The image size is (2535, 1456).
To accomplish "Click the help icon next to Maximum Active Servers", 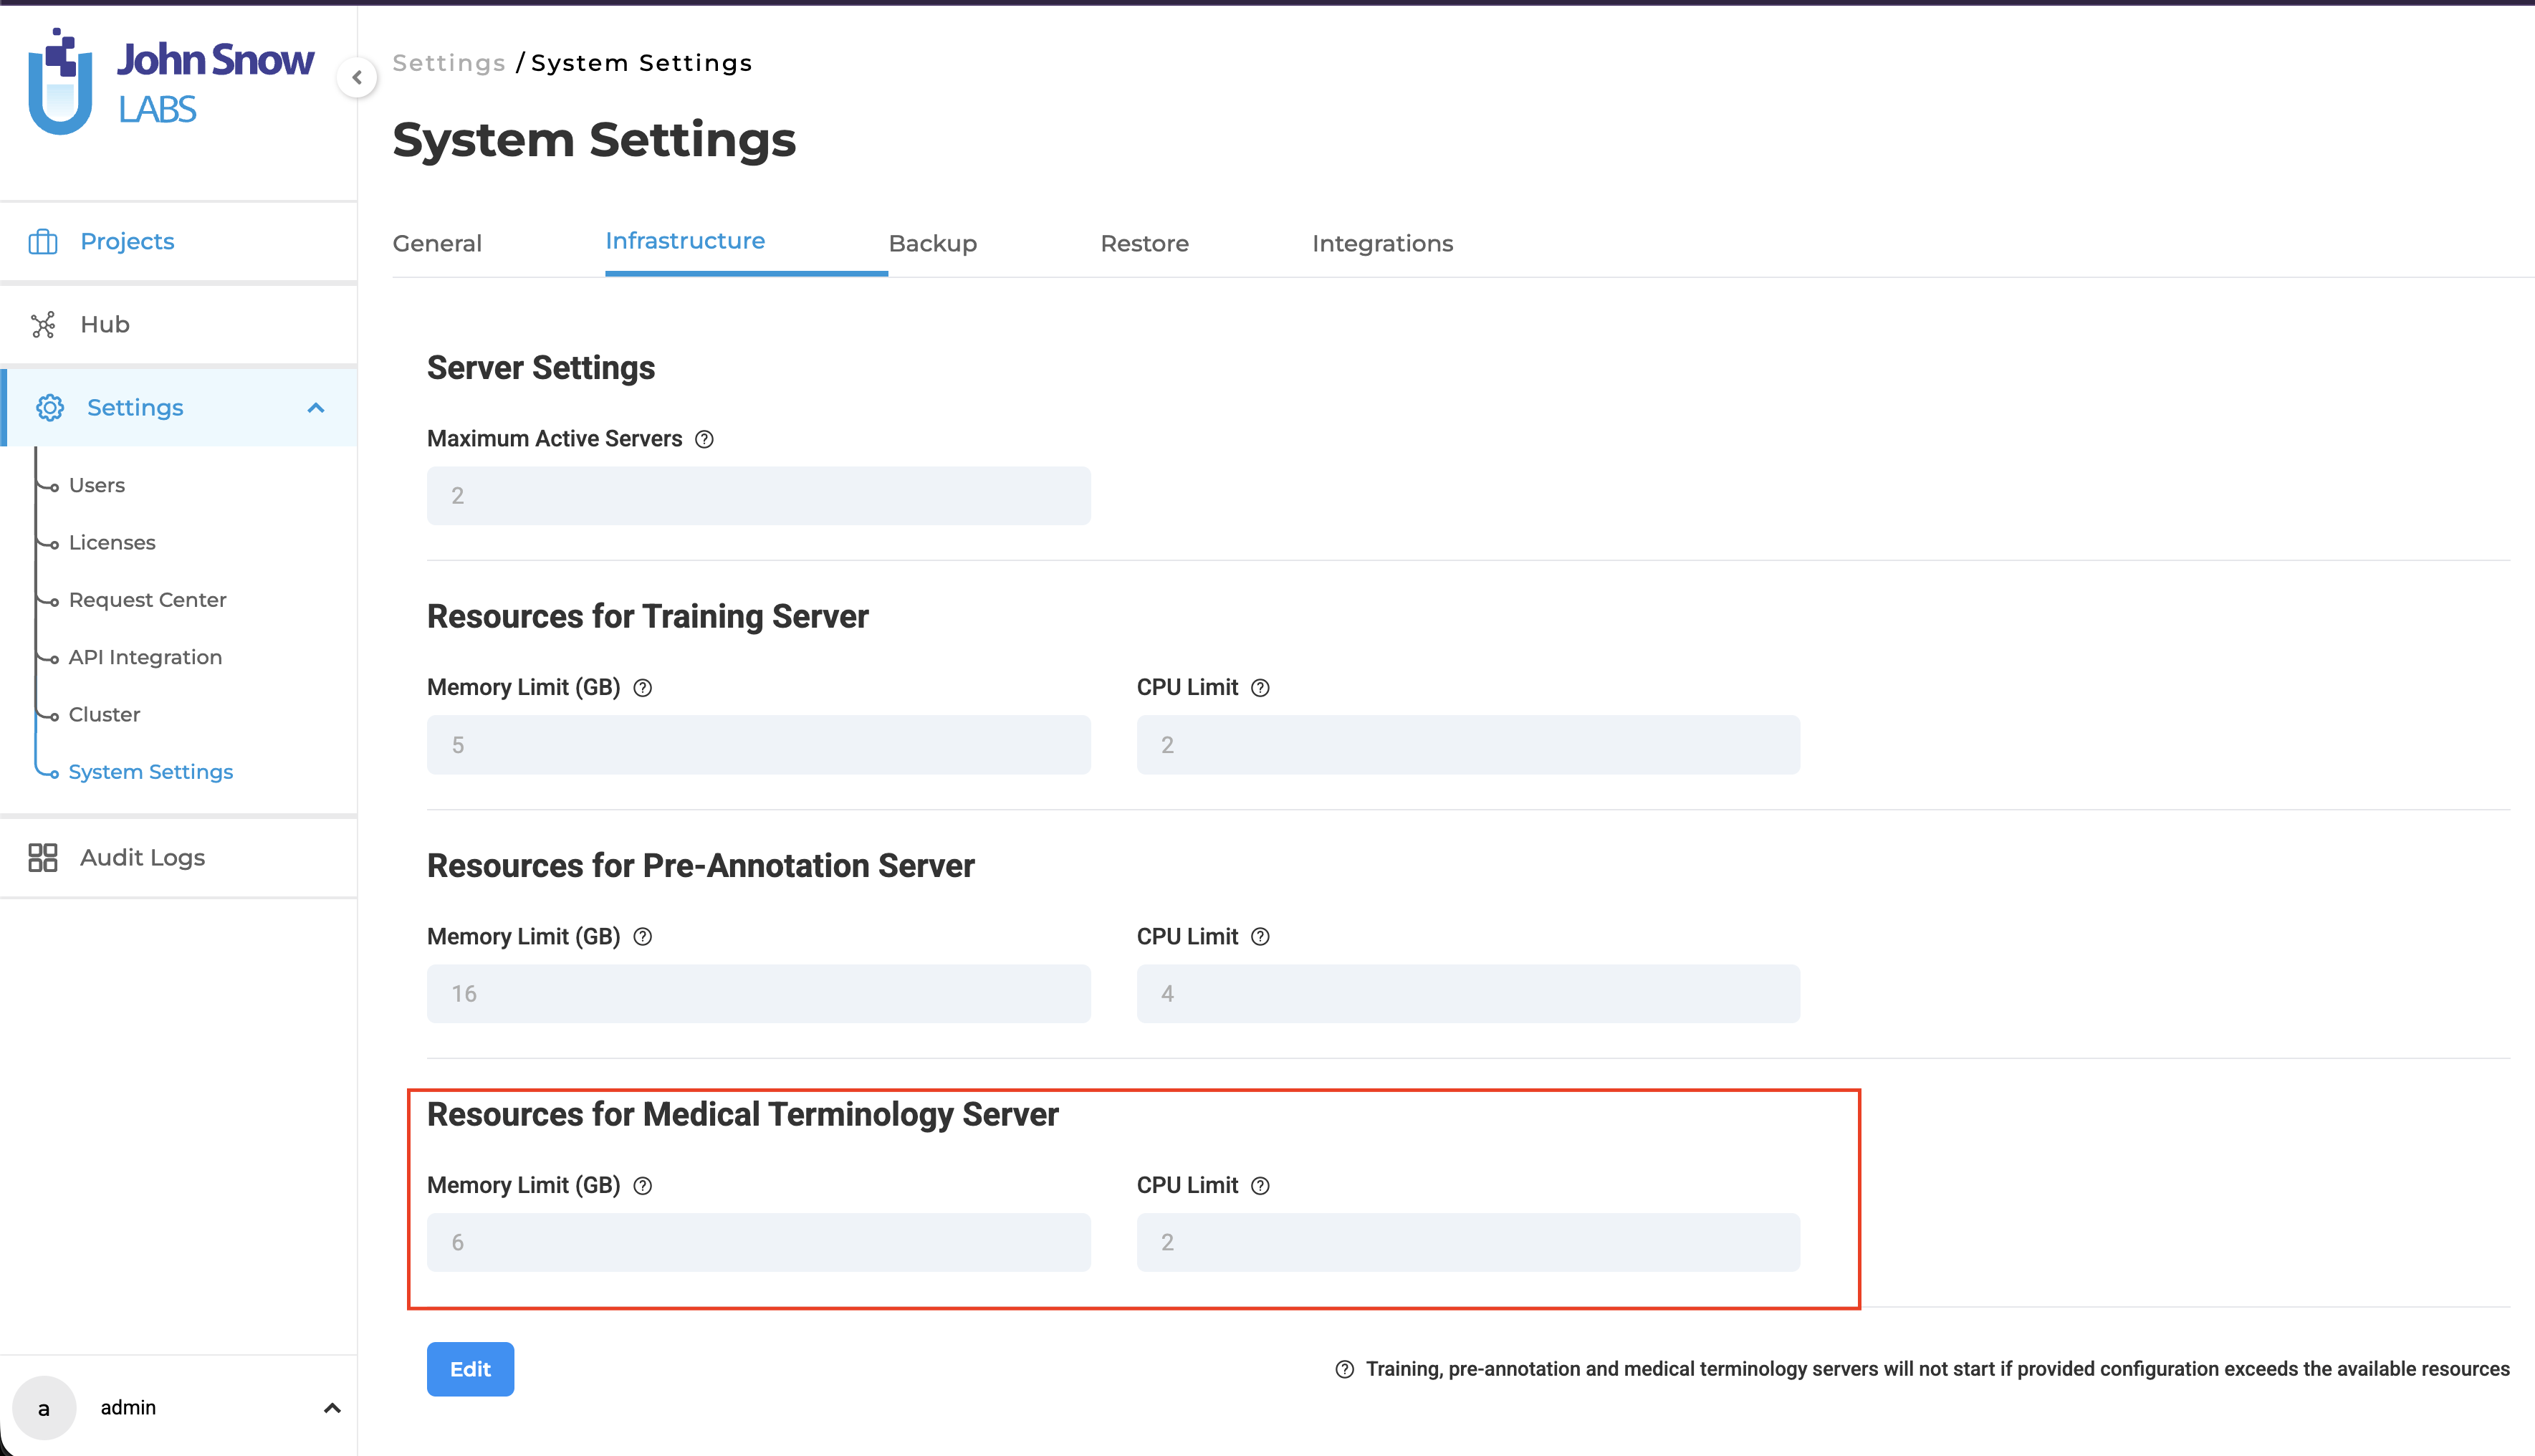I will [x=704, y=439].
